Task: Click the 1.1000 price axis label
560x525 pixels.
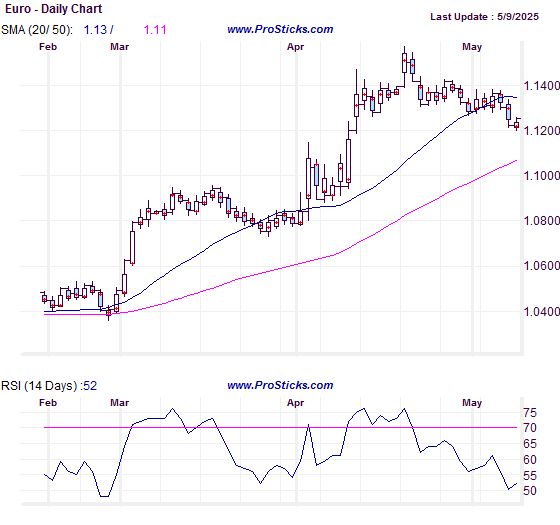Action: pyautogui.click(x=541, y=176)
